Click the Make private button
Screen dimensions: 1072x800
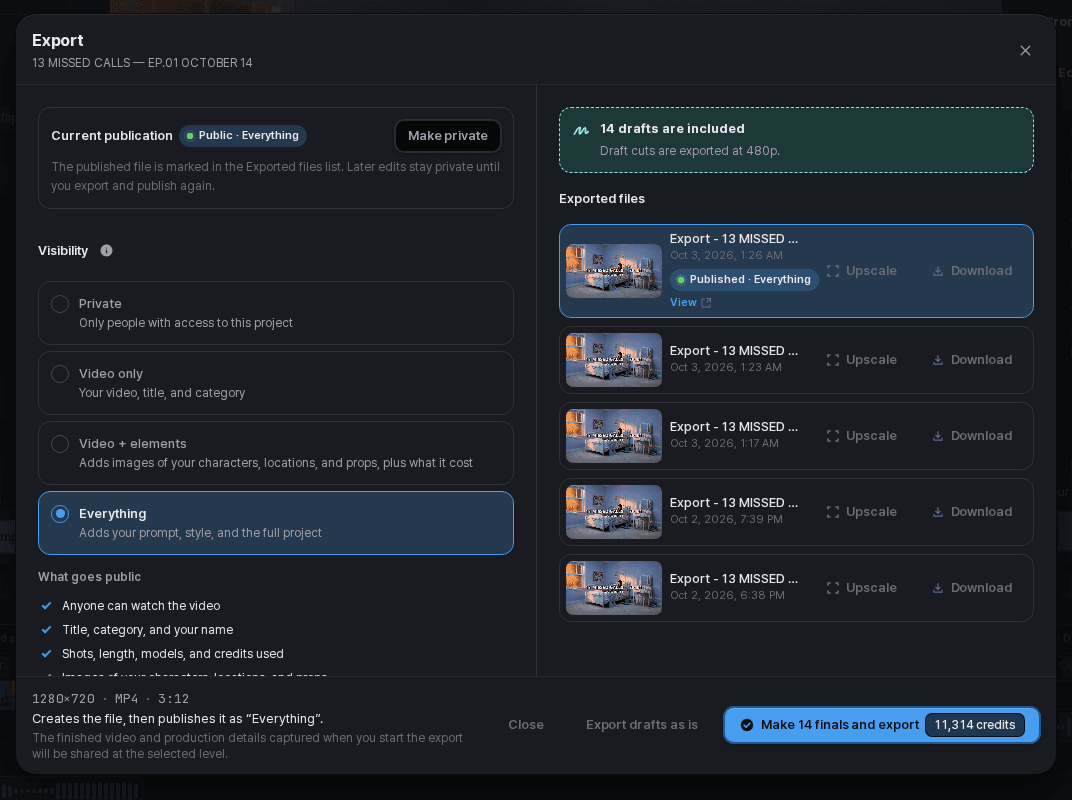(x=448, y=135)
